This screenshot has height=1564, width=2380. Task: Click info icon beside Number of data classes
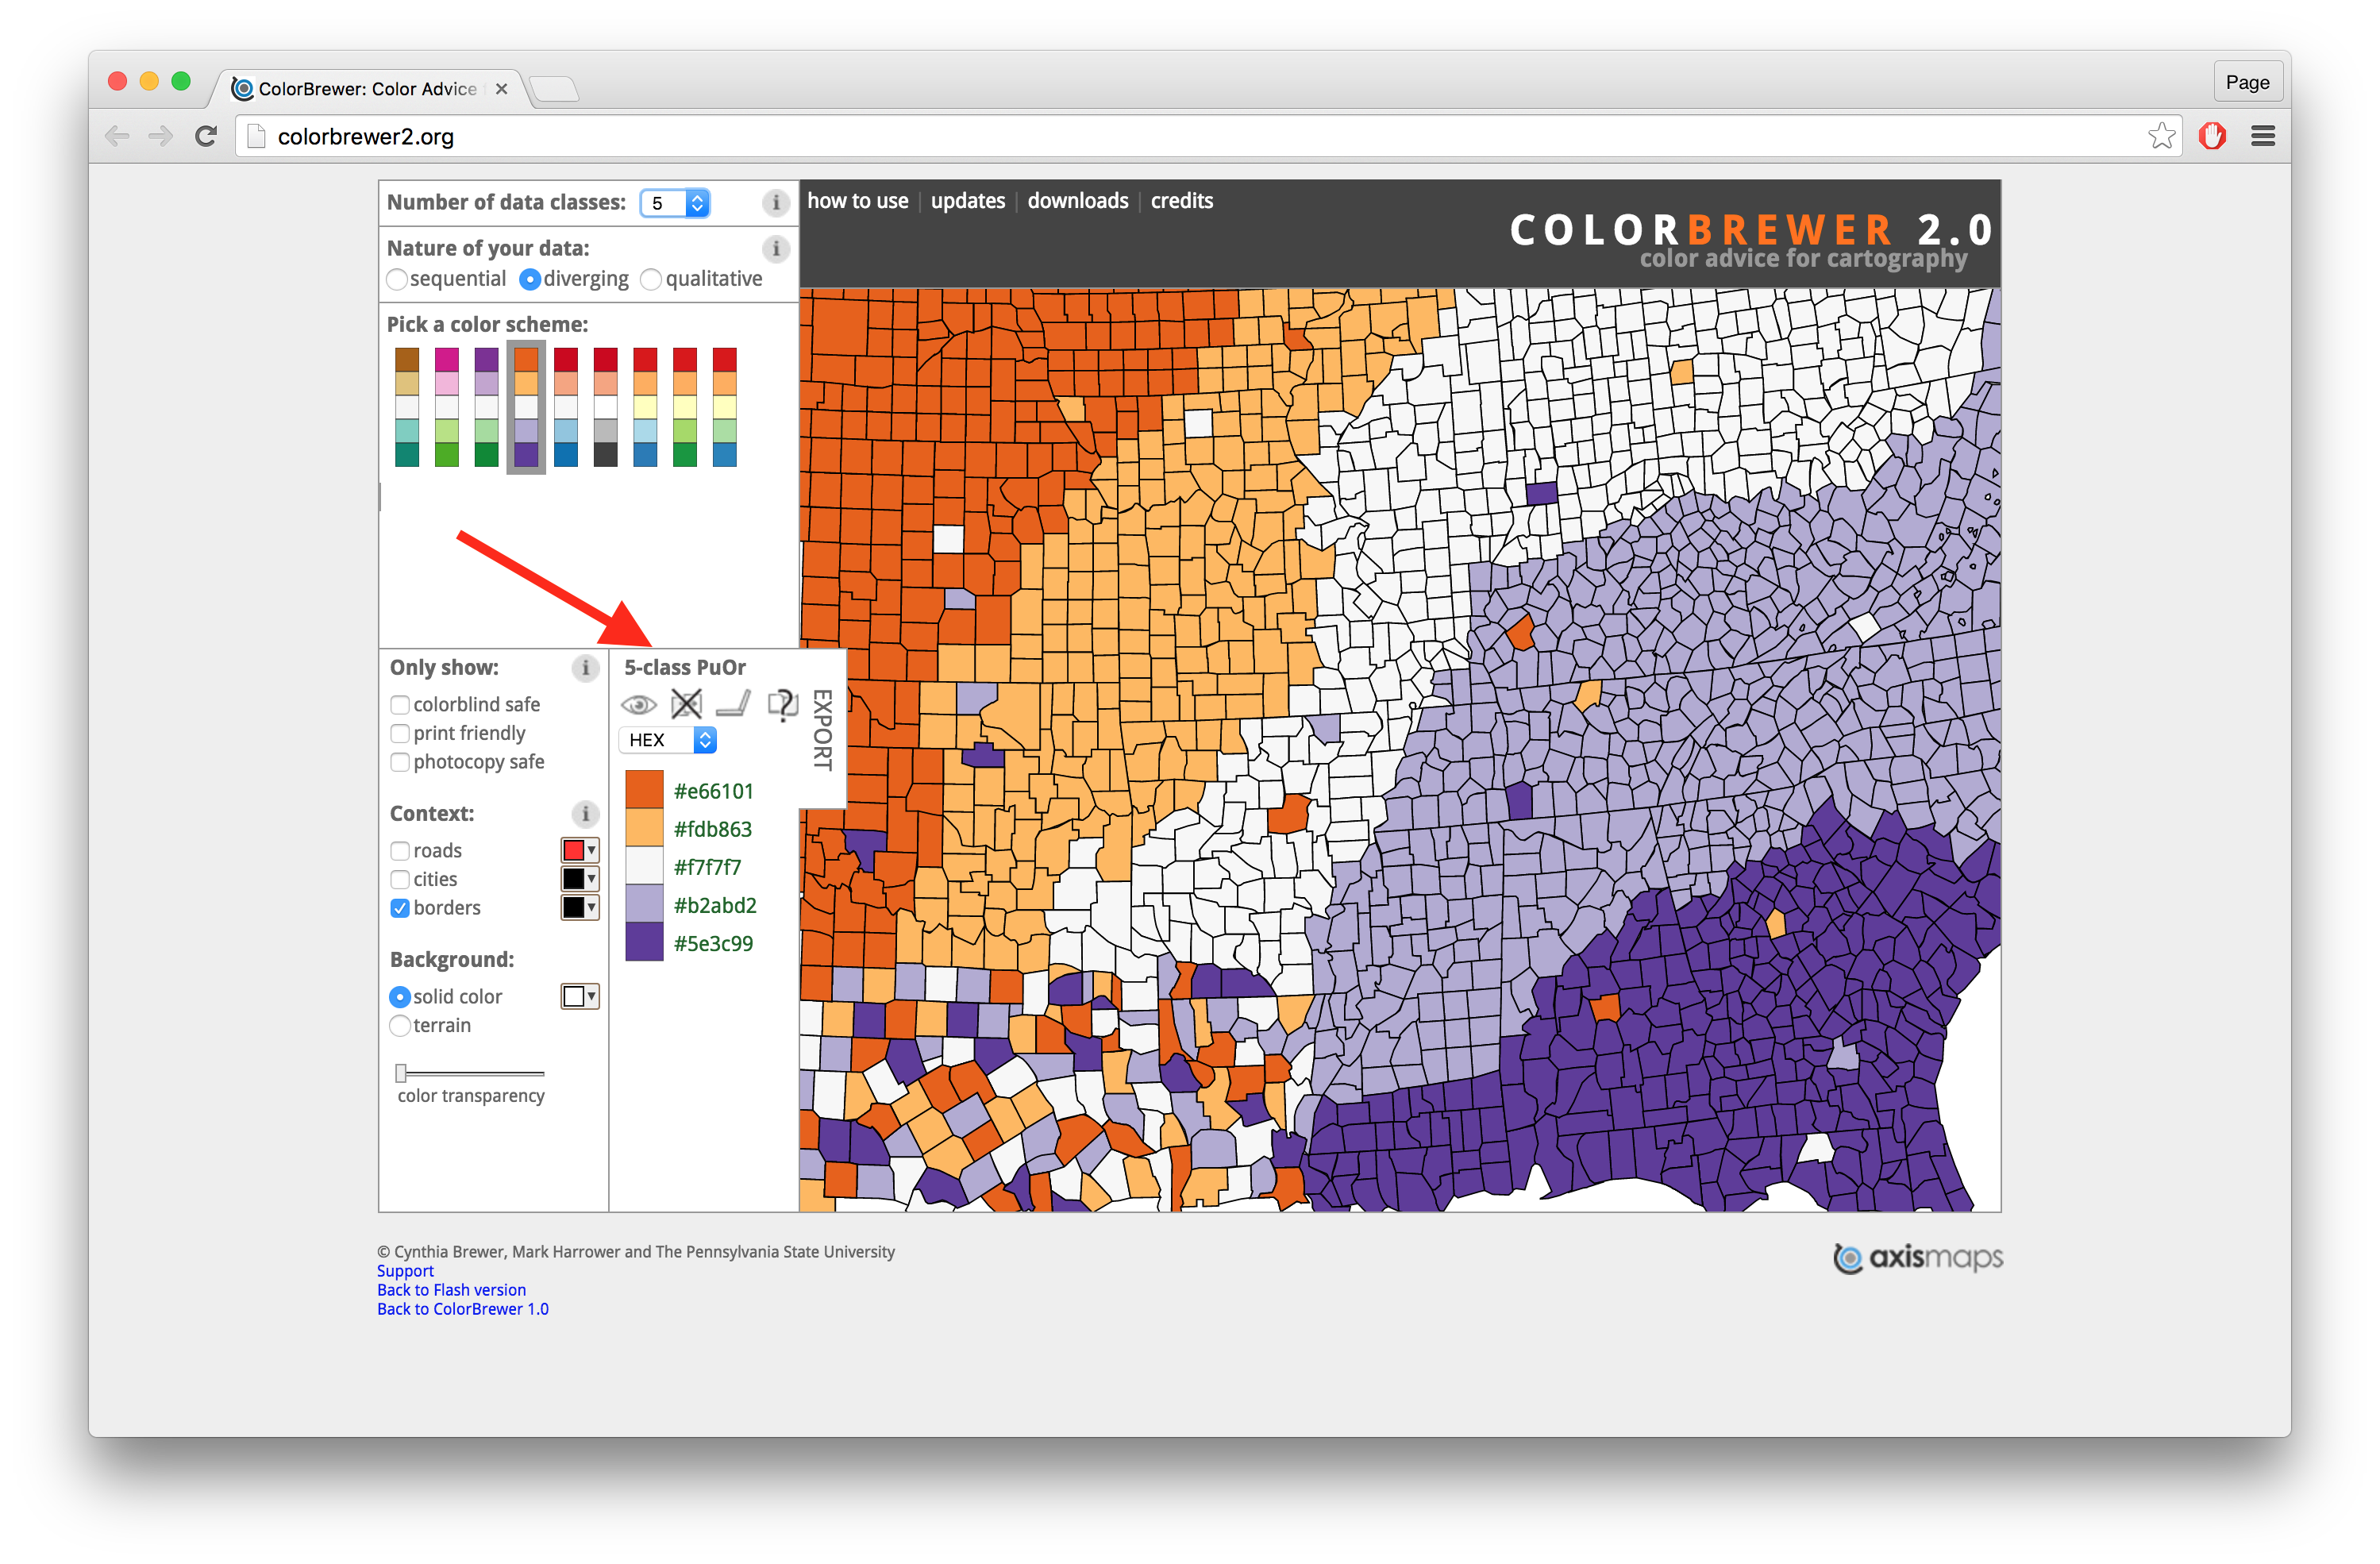[775, 203]
